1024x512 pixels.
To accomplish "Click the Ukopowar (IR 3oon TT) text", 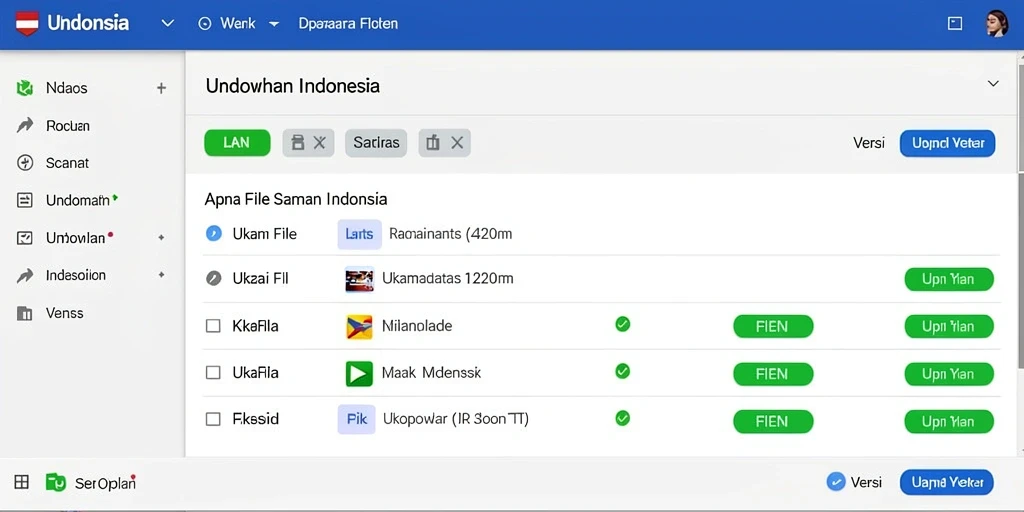I will click(455, 419).
